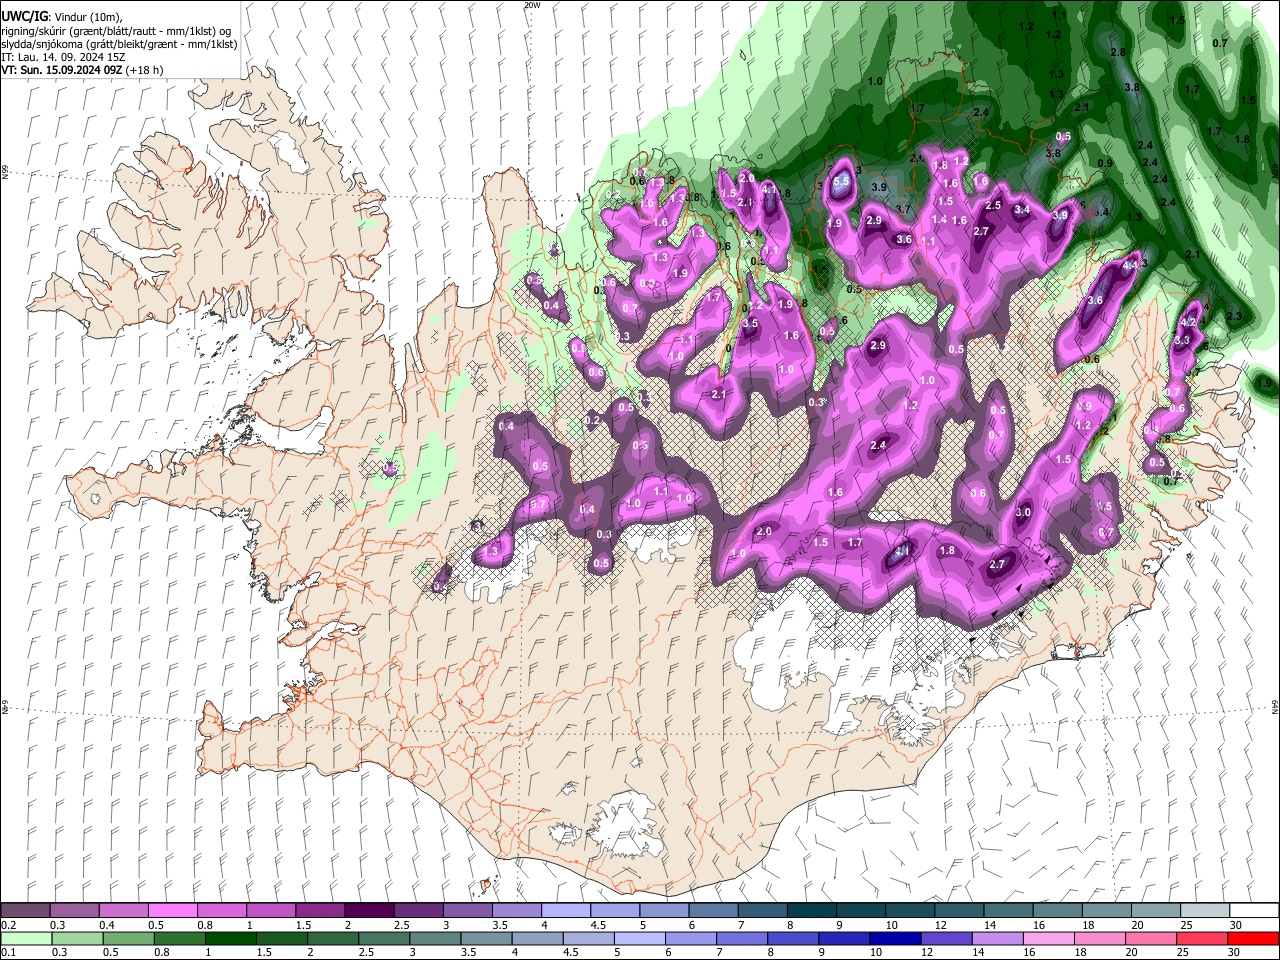Click the 4.4 snowfall value on the map
The width and height of the screenshot is (1280, 960).
pyautogui.click(x=1131, y=266)
